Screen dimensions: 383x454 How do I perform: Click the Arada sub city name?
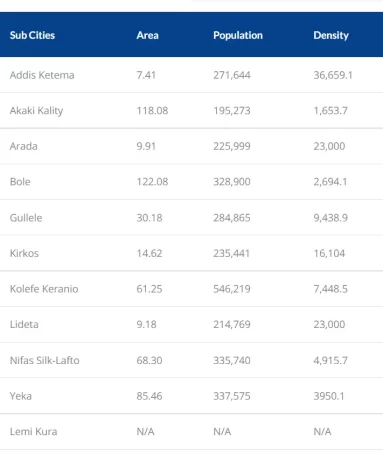[23, 146]
